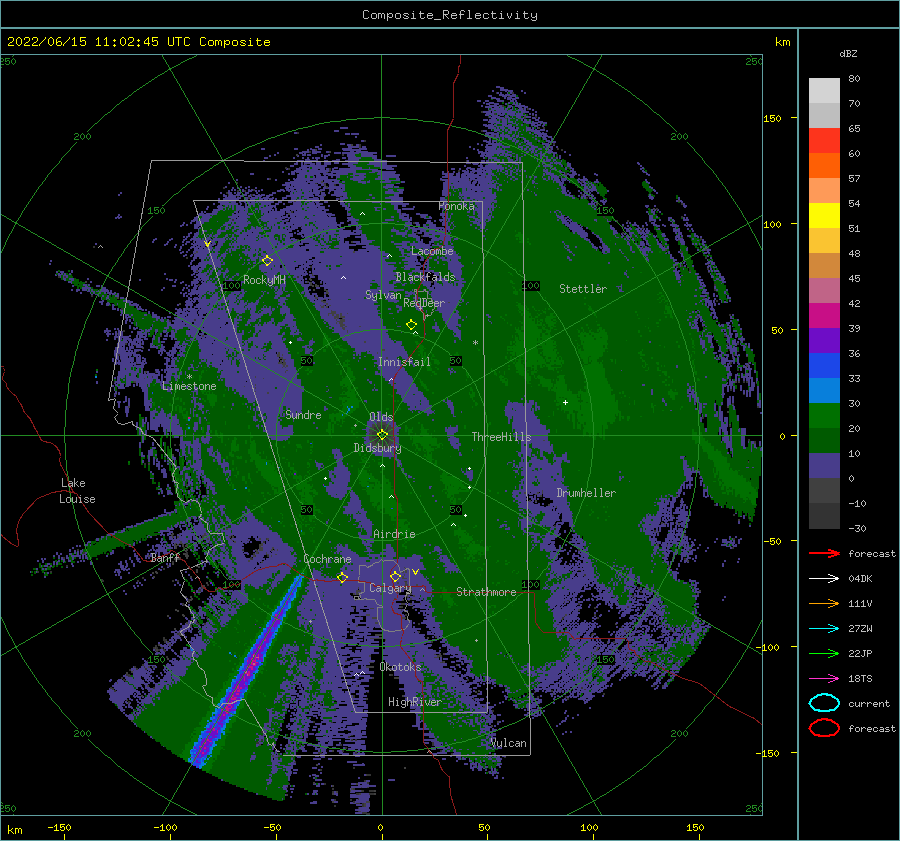Click the Airdrie city label

click(x=394, y=534)
